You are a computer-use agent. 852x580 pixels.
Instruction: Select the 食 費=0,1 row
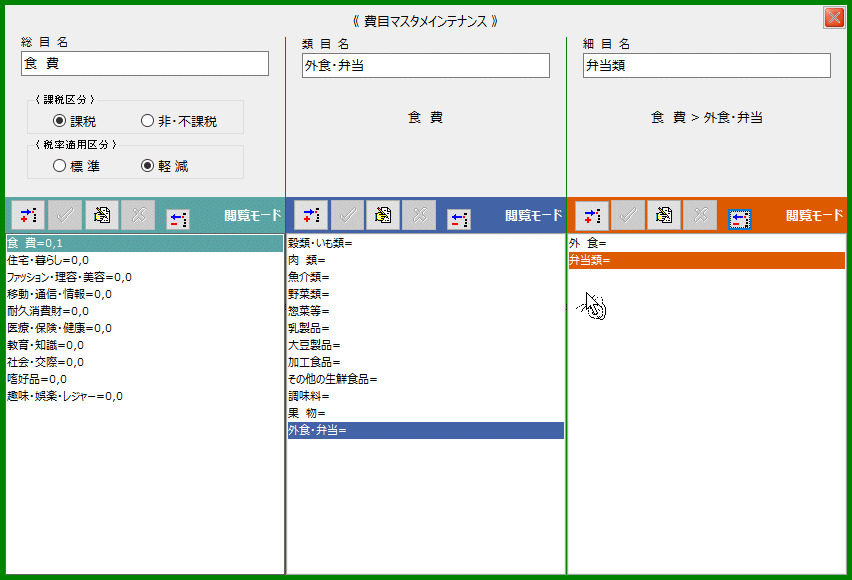coord(145,244)
